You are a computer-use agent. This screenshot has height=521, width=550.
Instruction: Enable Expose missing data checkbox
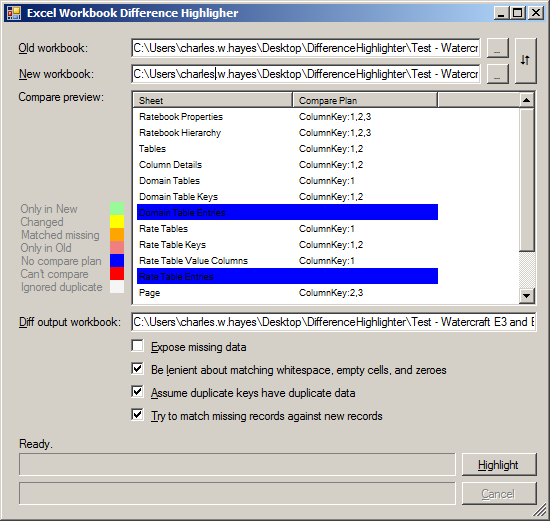(x=138, y=346)
